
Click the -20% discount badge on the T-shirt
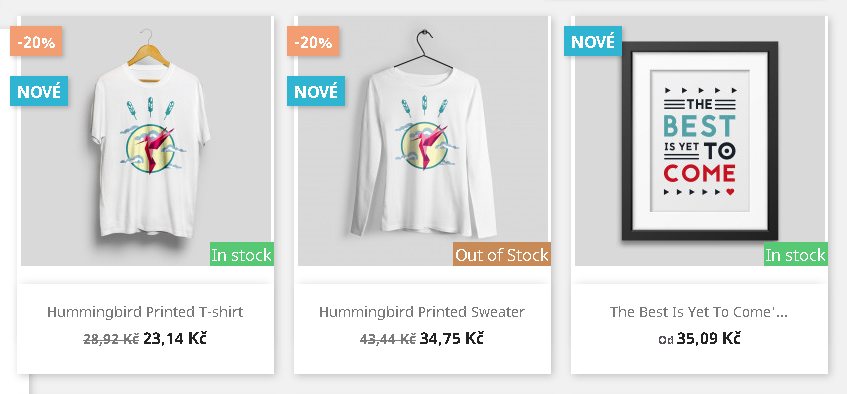point(36,41)
